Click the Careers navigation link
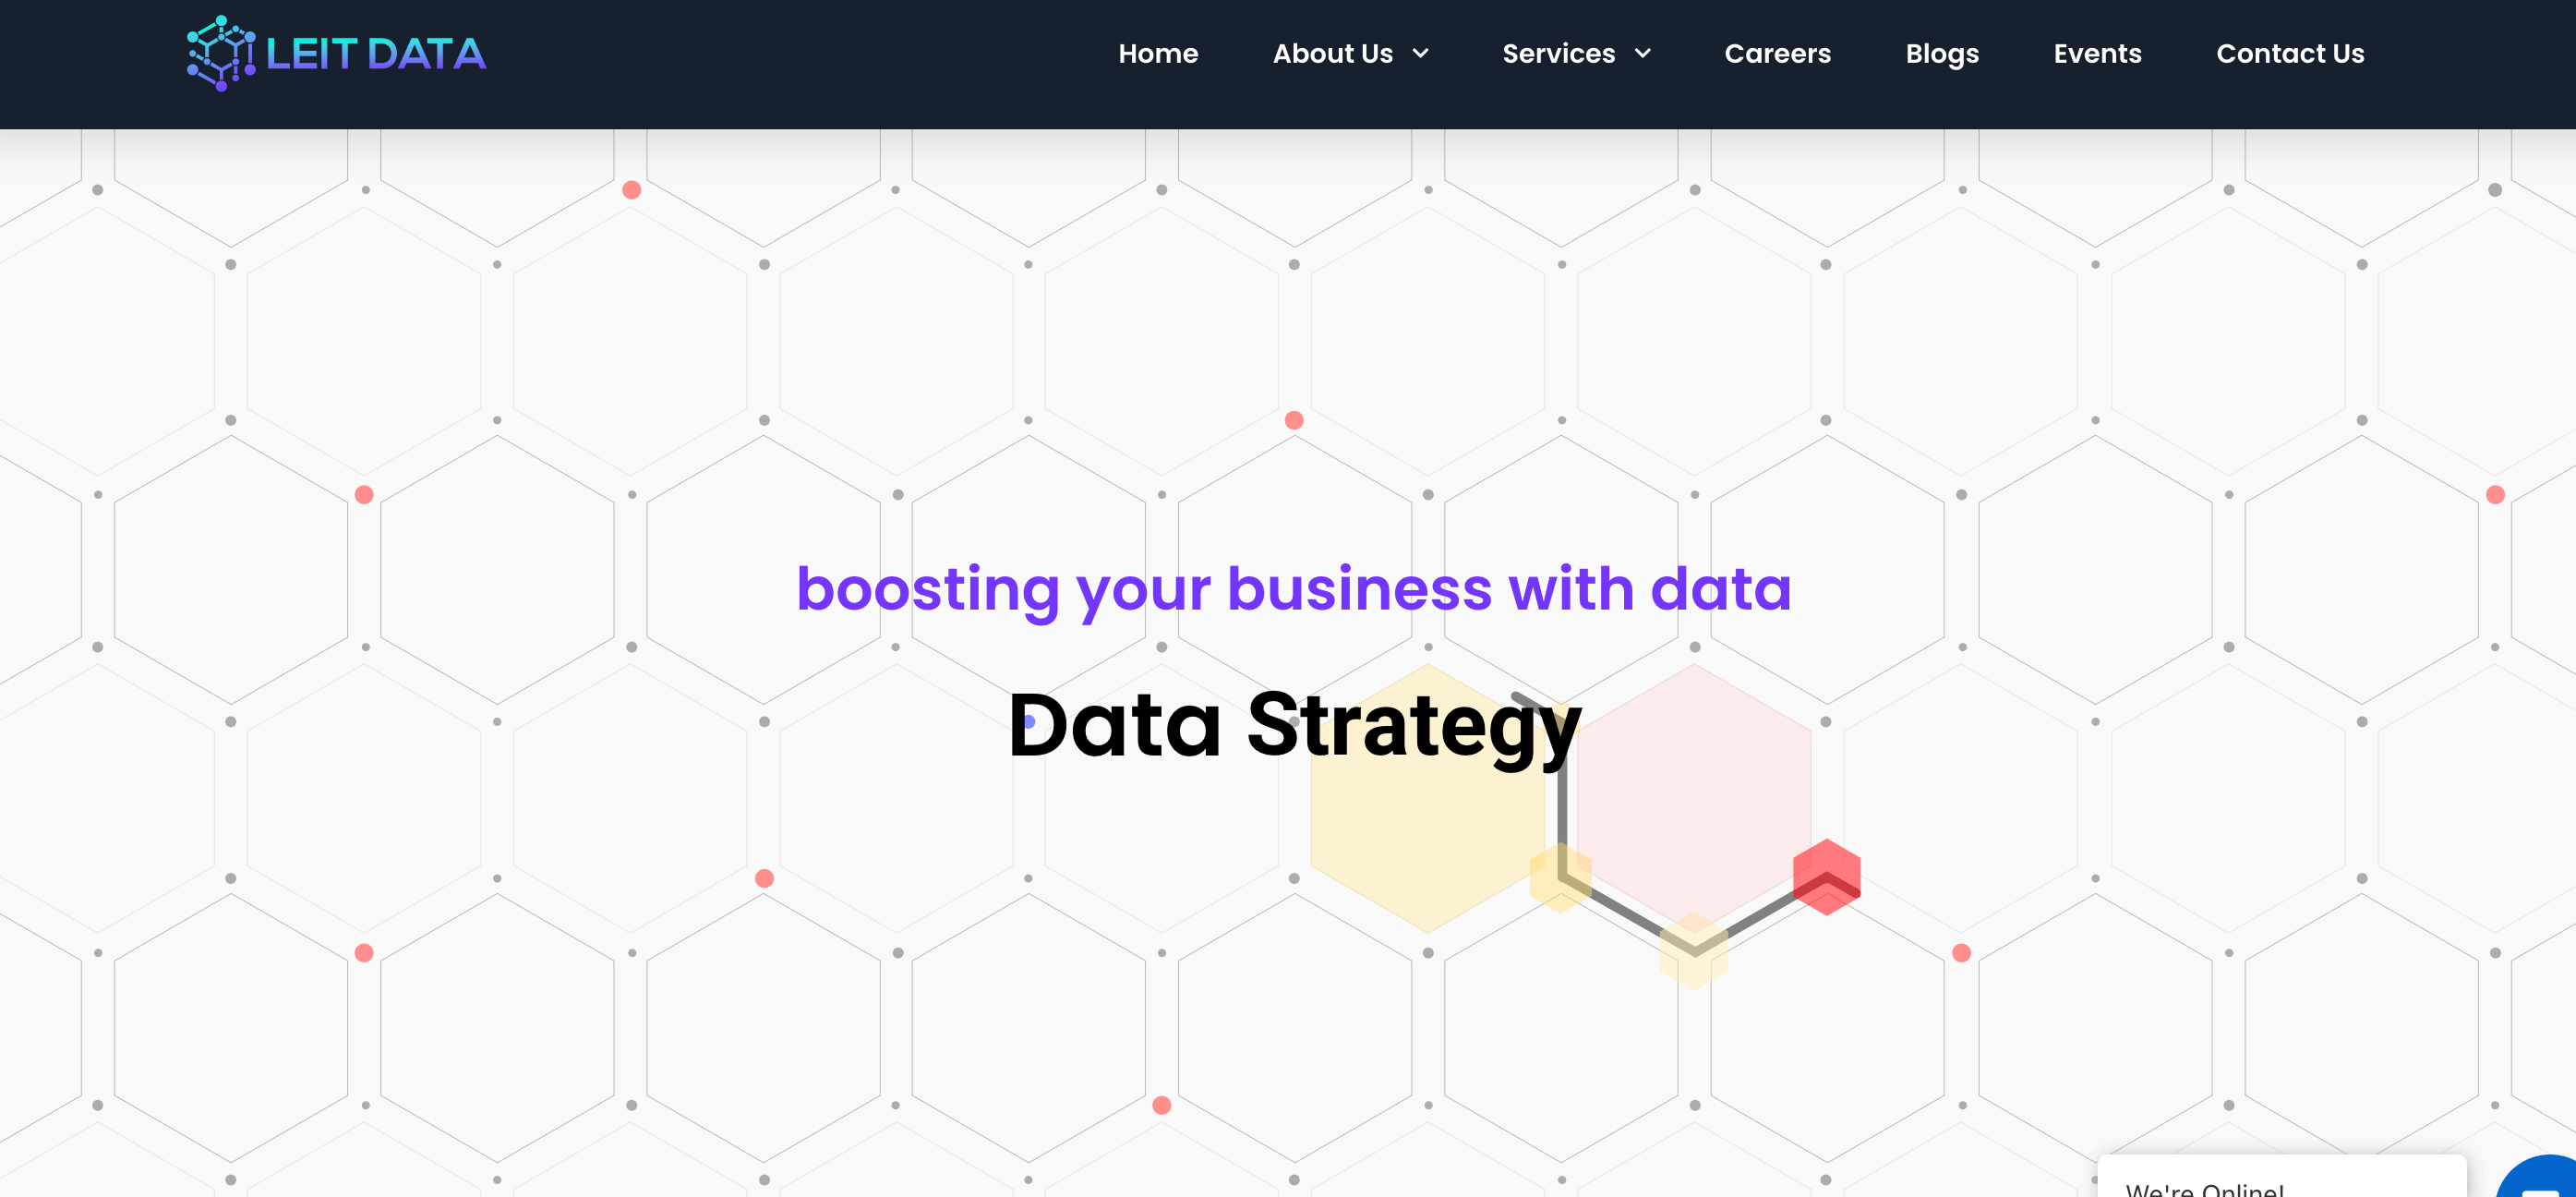 [1777, 53]
